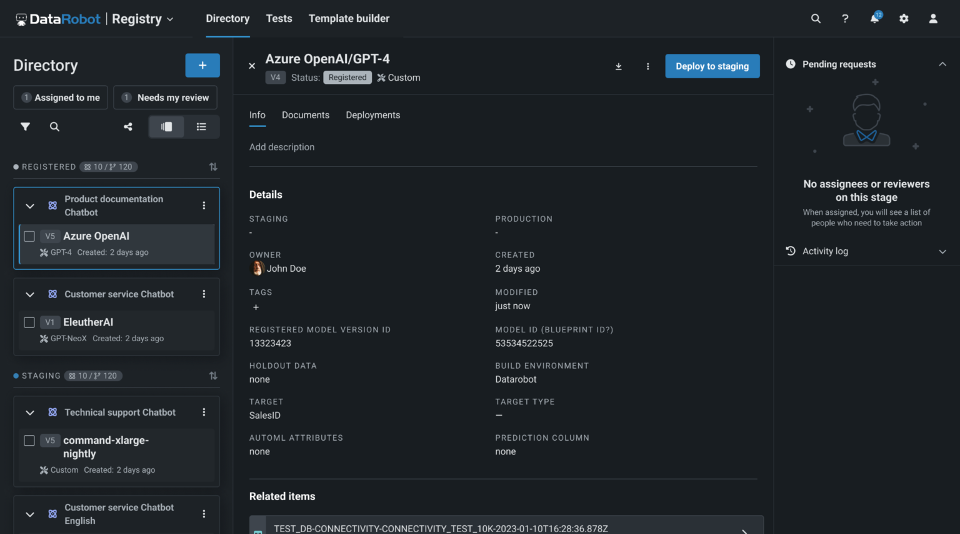960x534 pixels.
Task: Click the share icon in Directory toolbar
Action: [128, 127]
